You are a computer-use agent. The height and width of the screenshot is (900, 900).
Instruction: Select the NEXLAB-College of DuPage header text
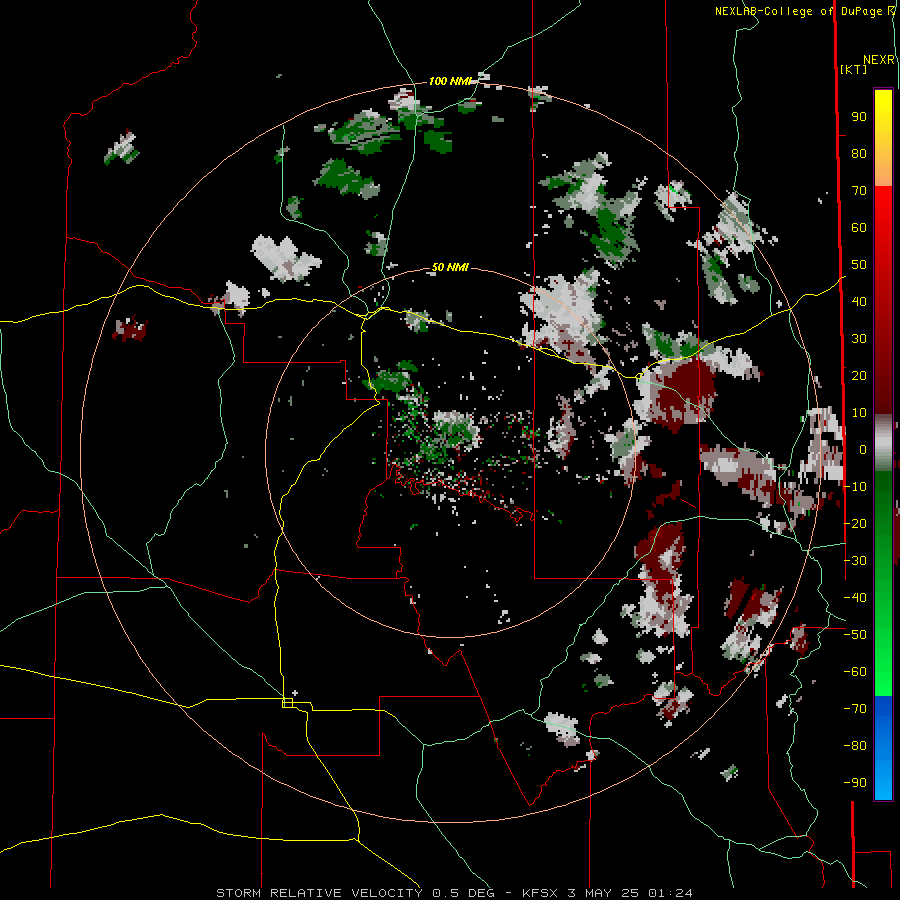(x=800, y=11)
